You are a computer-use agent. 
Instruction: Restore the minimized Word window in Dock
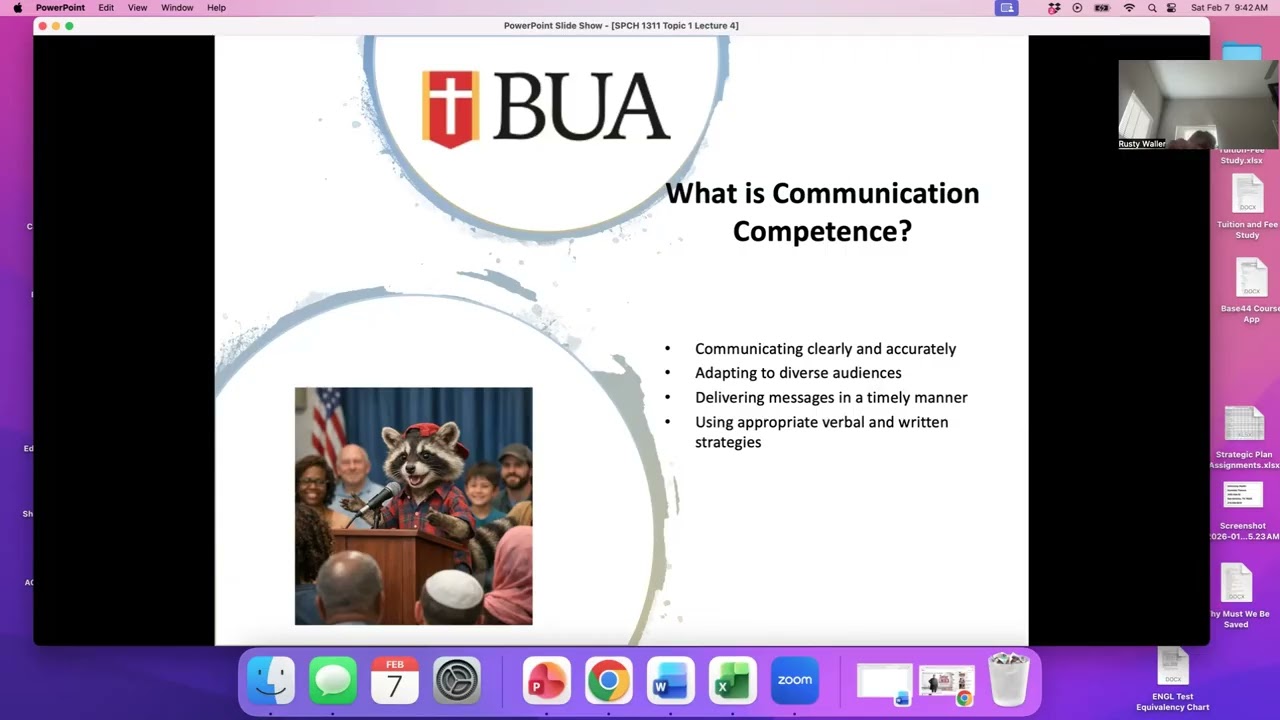coord(884,684)
